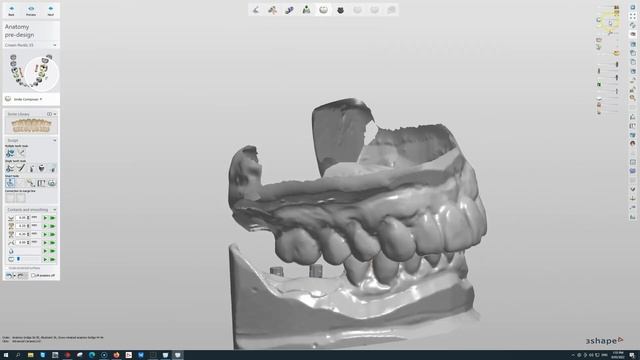
Task: Toggle the checkbox beside the redo button
Action: pyautogui.click(x=33, y=276)
